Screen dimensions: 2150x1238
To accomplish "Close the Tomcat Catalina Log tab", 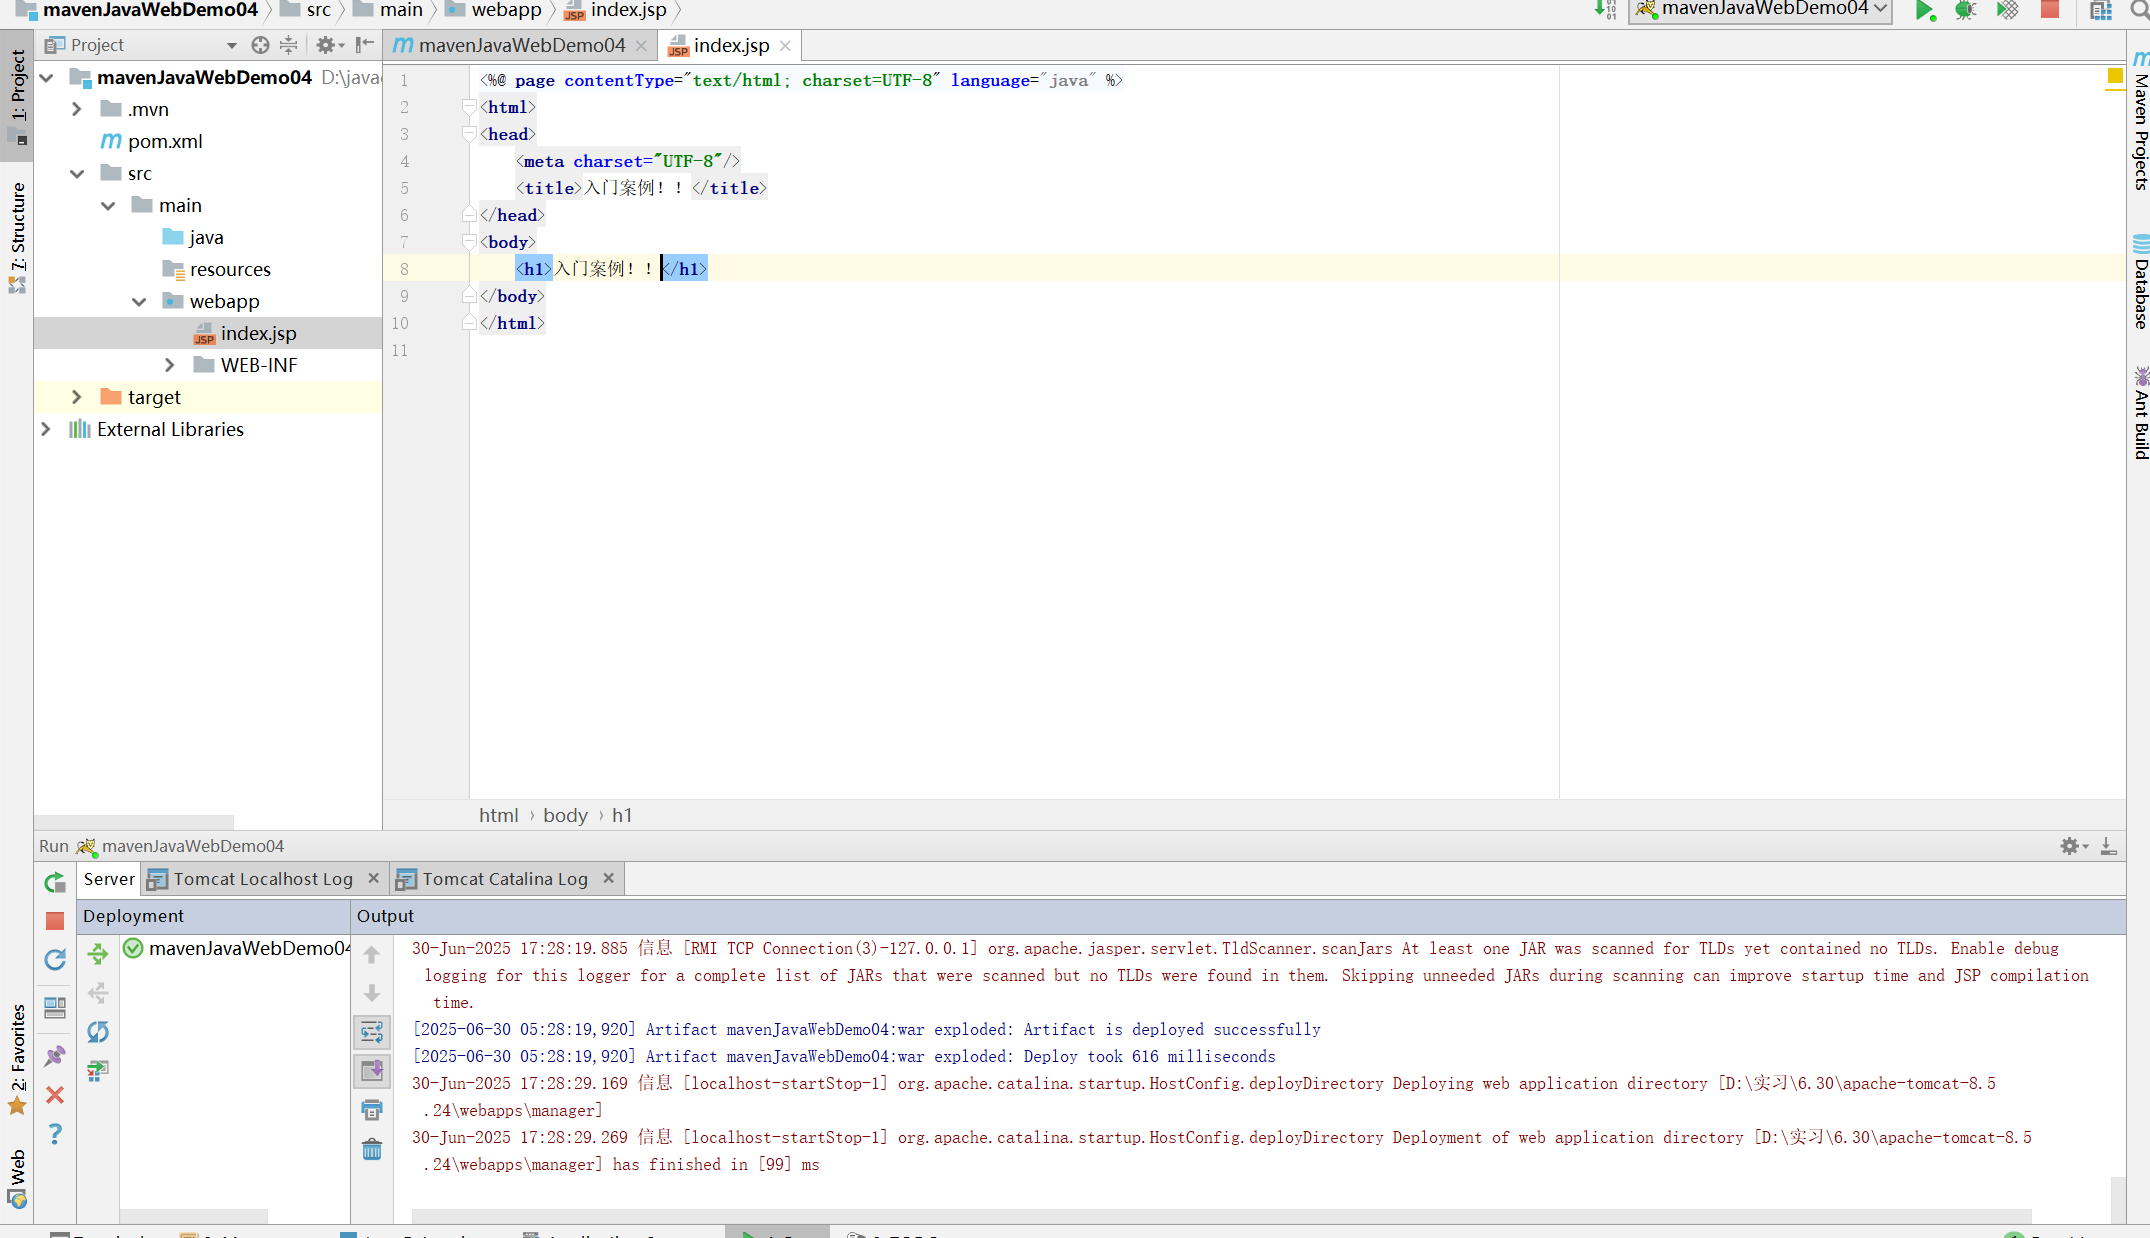I will tap(608, 878).
